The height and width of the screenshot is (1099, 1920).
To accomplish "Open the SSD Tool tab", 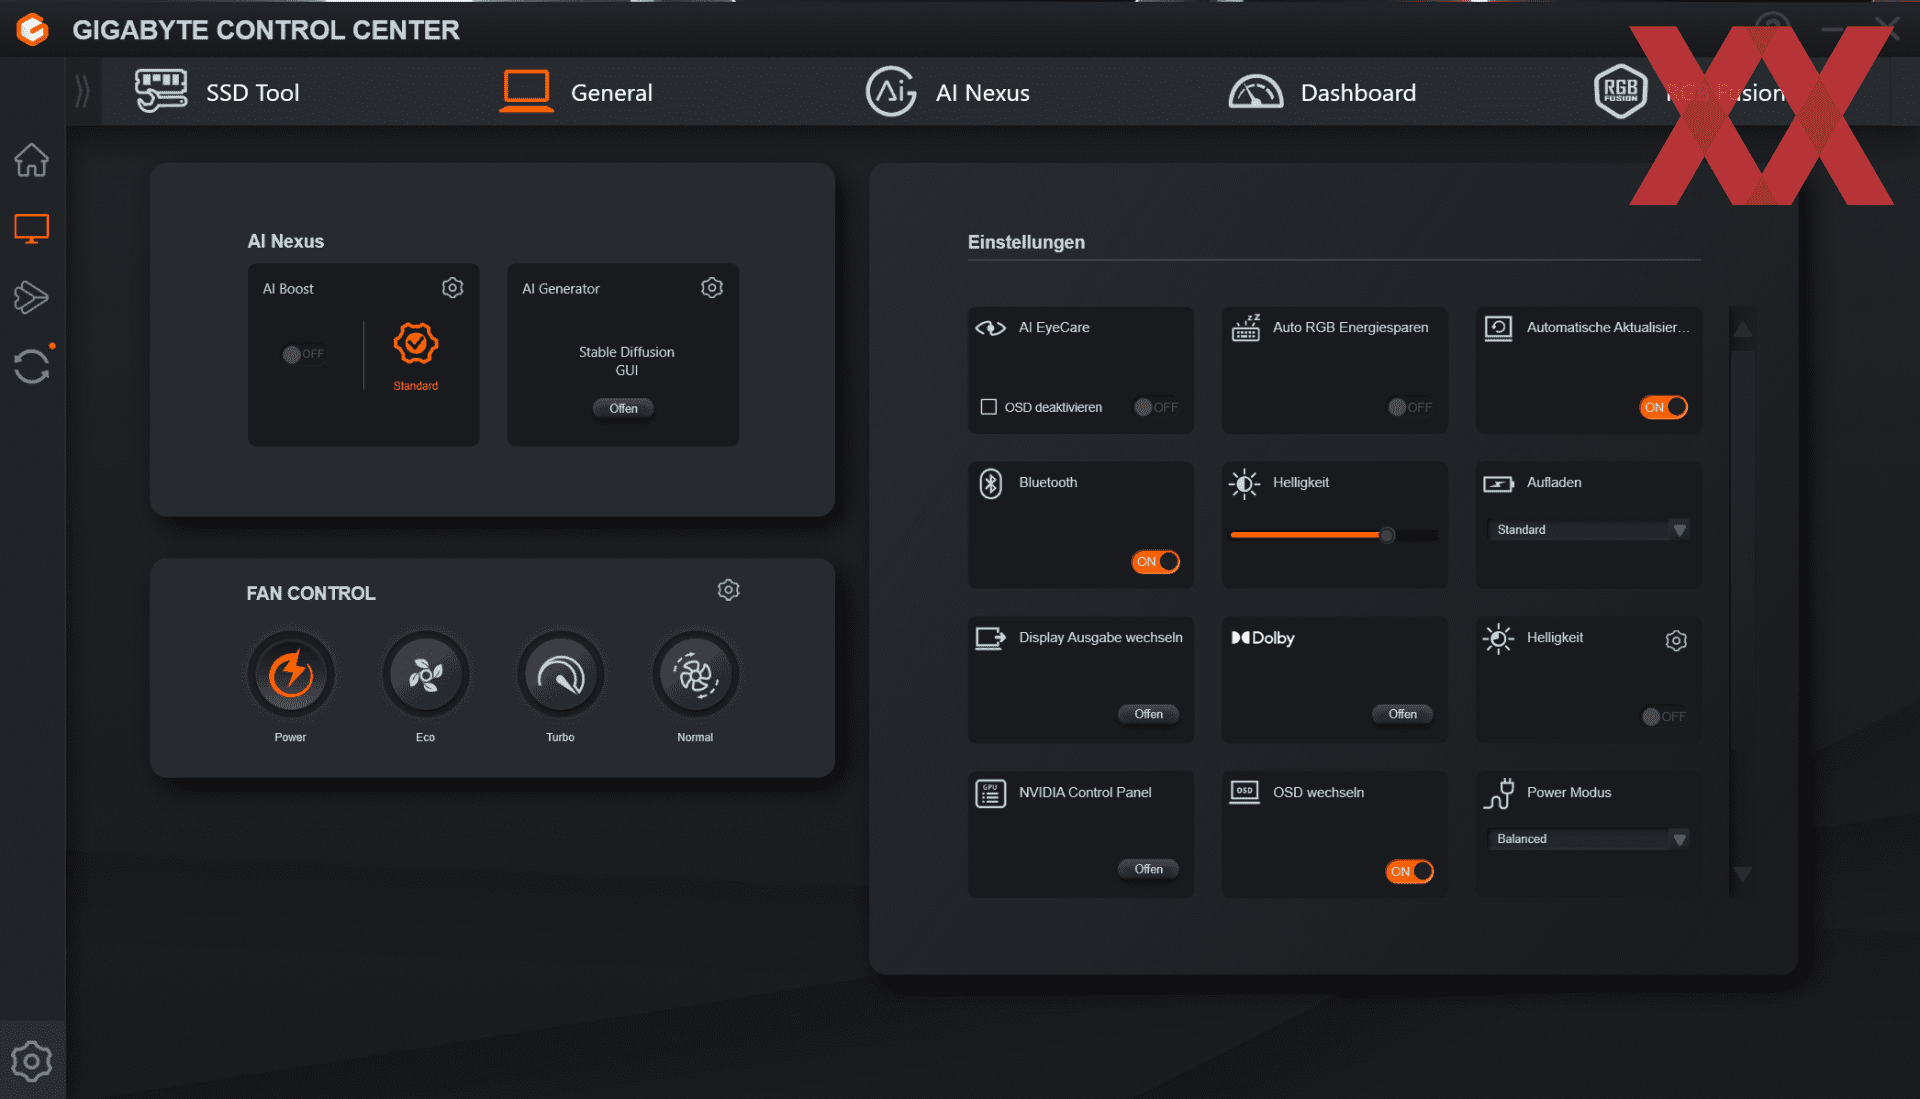I will [217, 92].
